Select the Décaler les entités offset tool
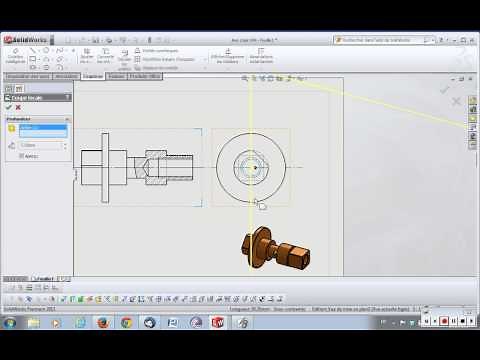The width and height of the screenshot is (480, 360). 124,59
